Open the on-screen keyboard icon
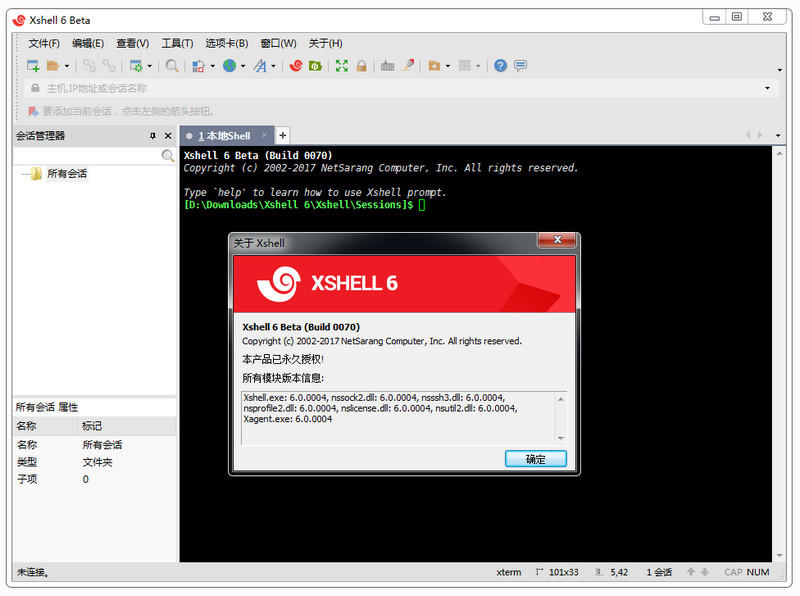 [388, 66]
